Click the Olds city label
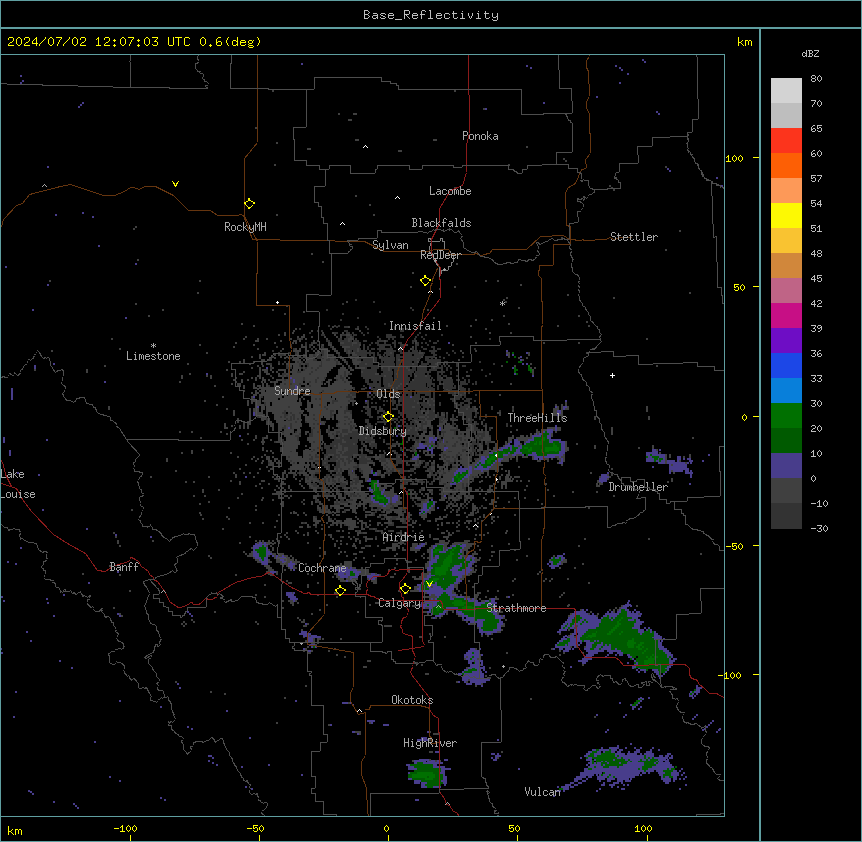 [388, 394]
